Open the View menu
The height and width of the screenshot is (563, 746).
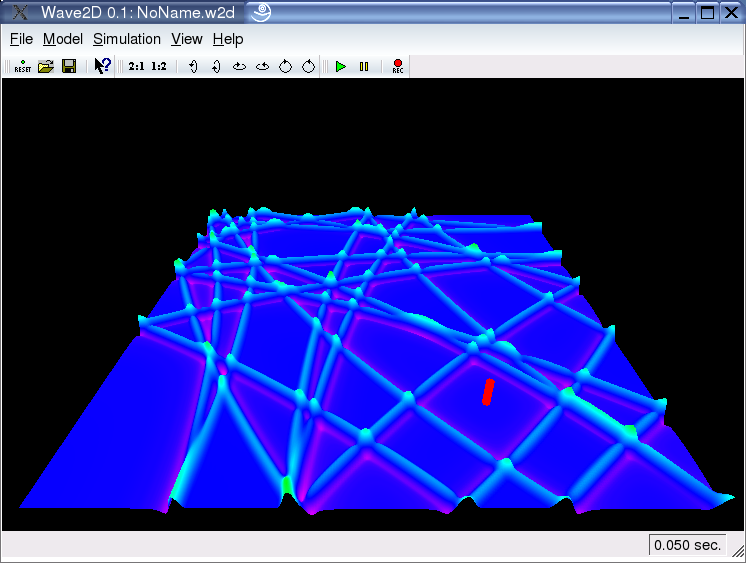click(x=187, y=39)
